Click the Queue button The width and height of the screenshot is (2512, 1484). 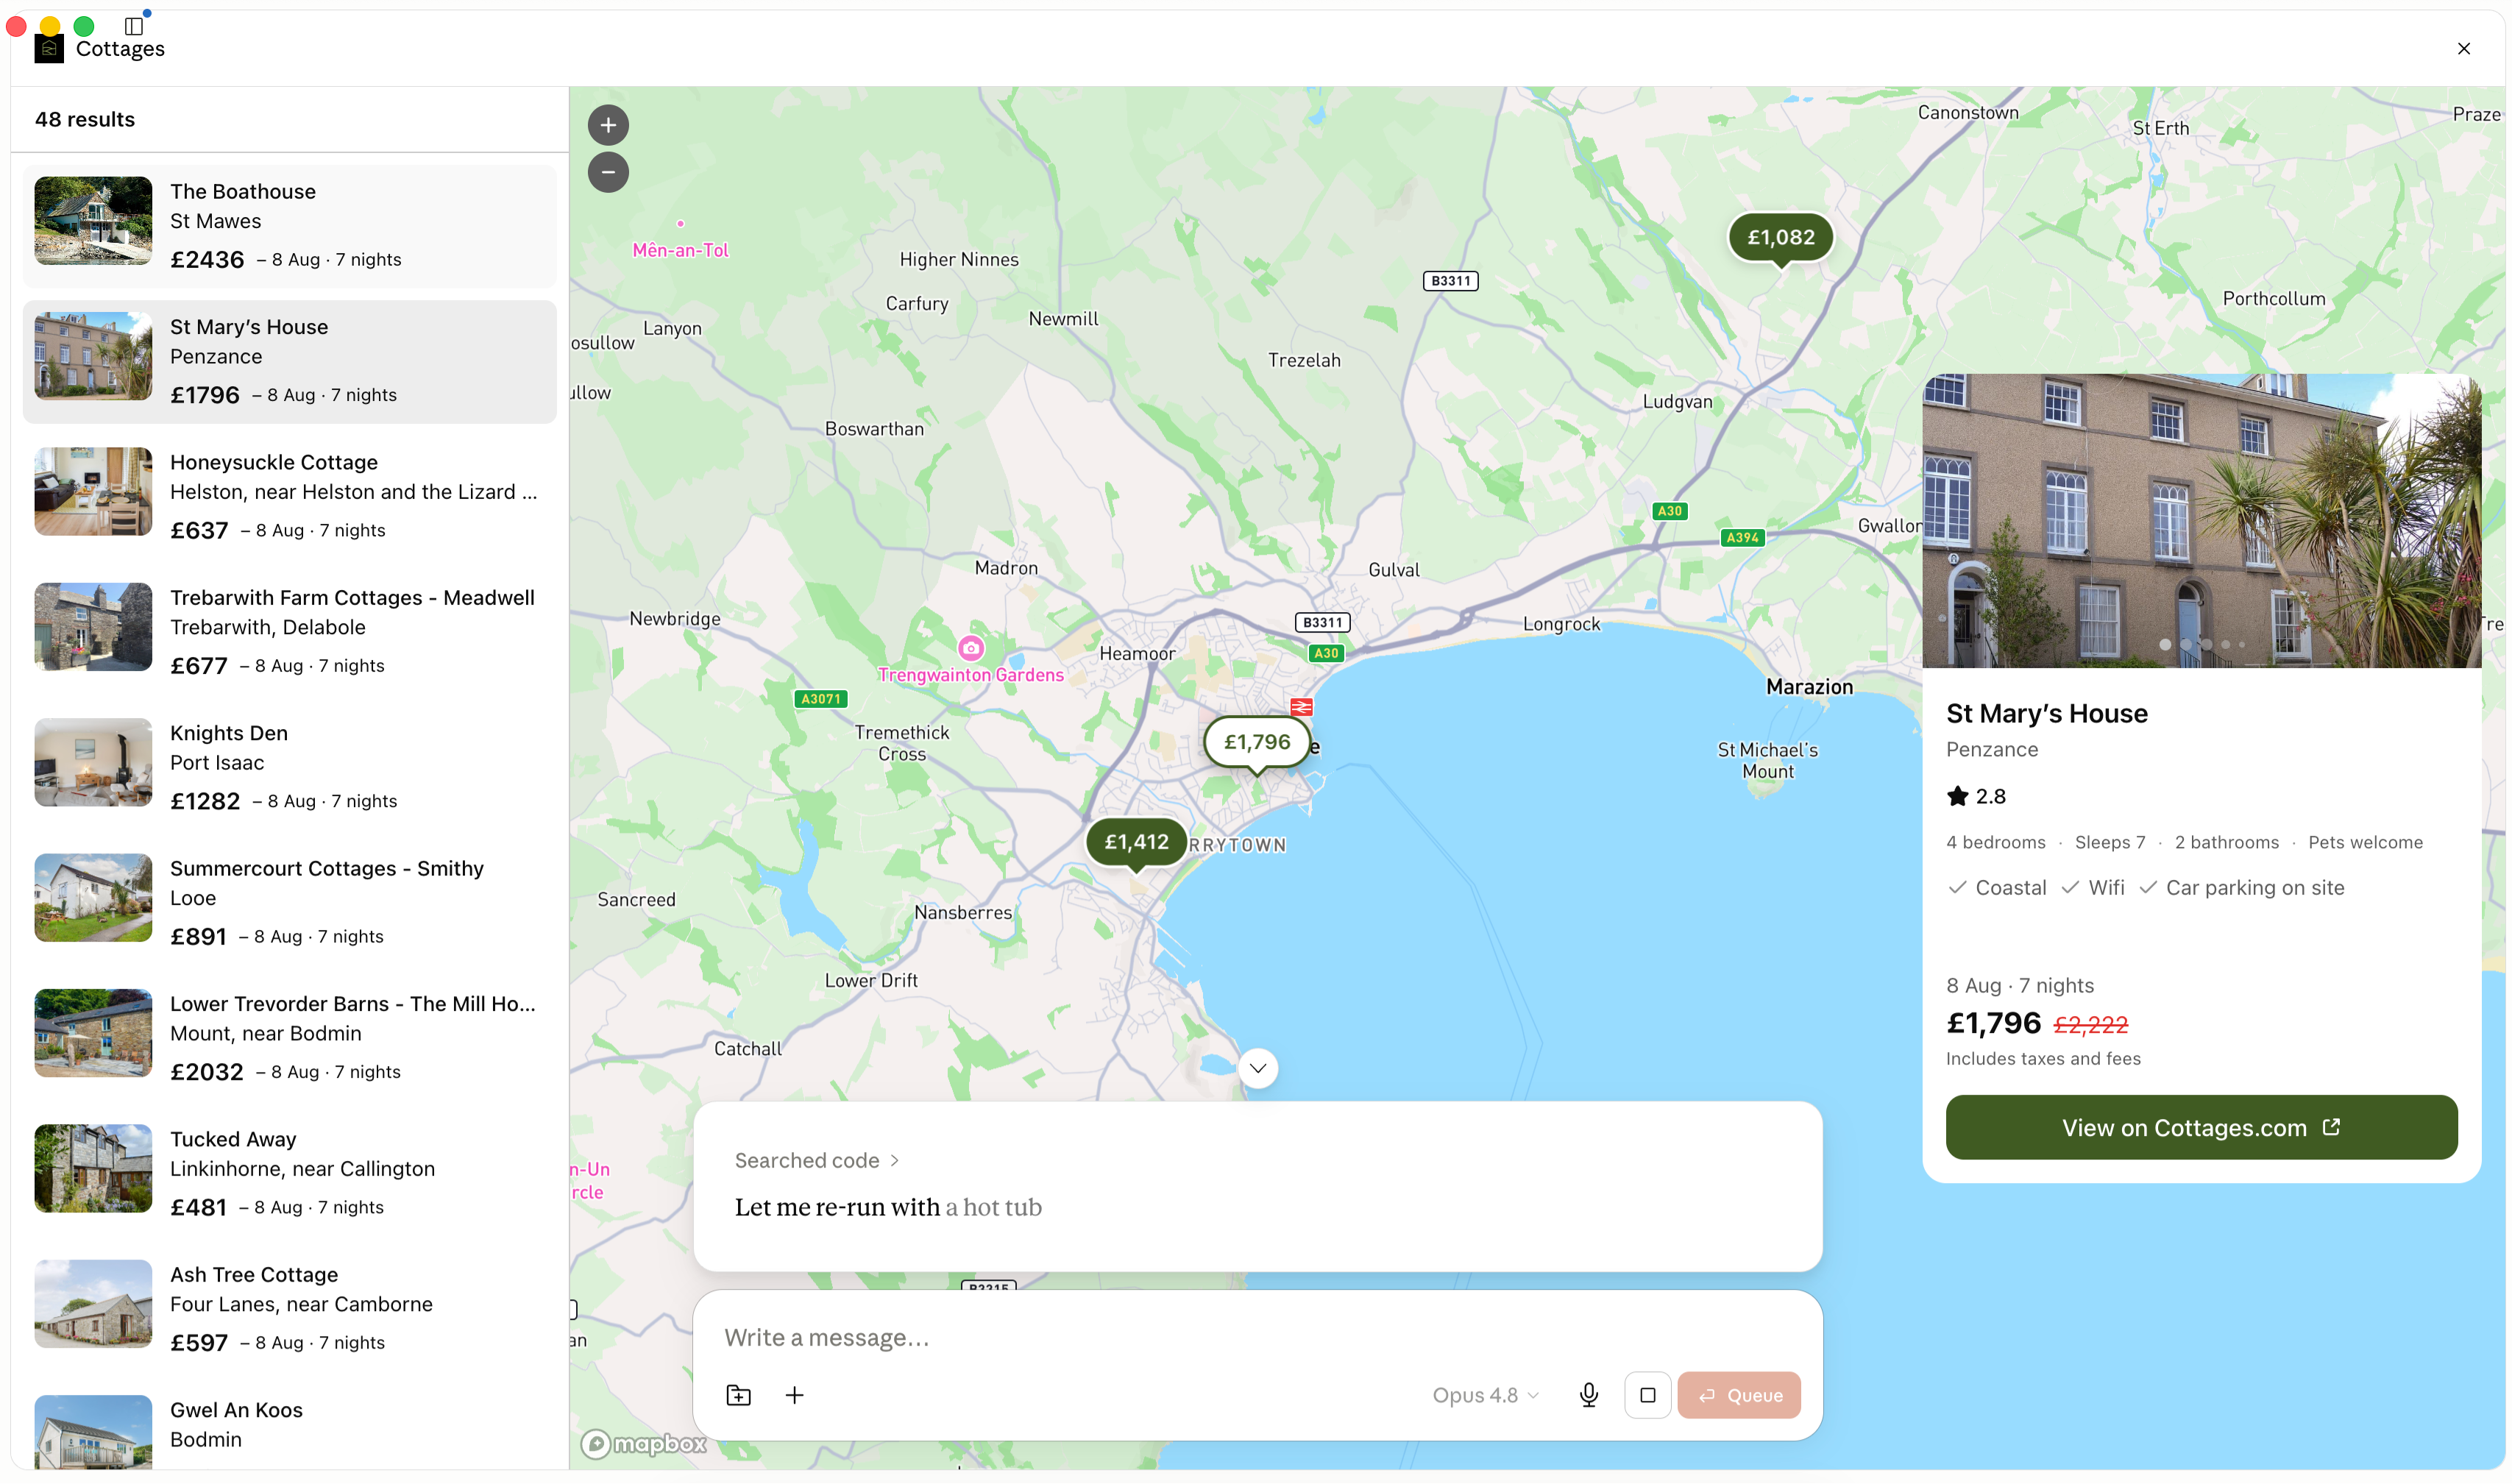click(1738, 1394)
